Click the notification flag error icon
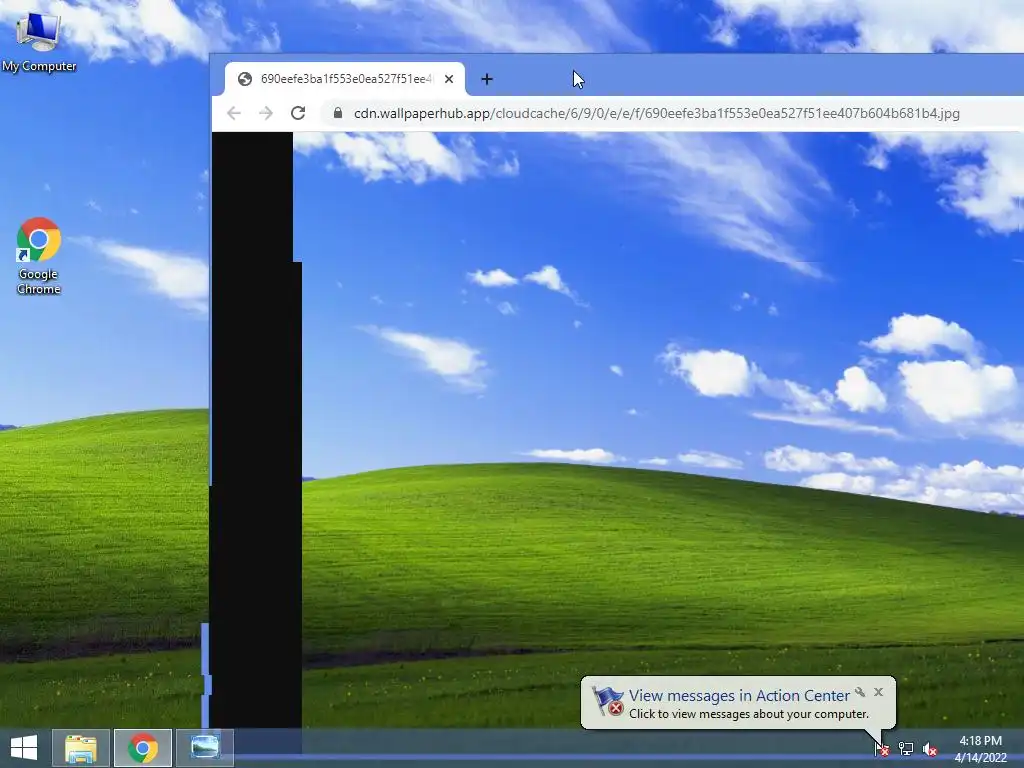 pos(607,701)
